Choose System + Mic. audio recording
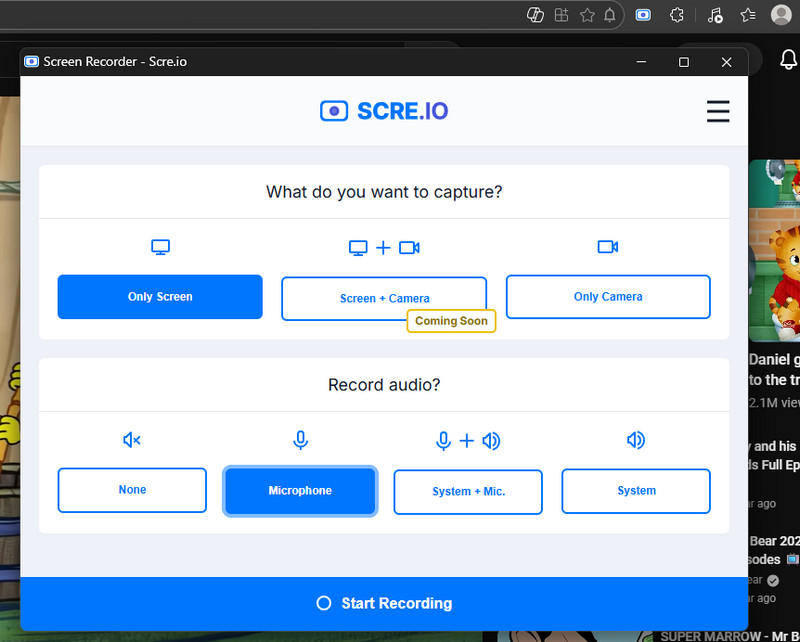Screen dimensions: 800x642 [467, 491]
